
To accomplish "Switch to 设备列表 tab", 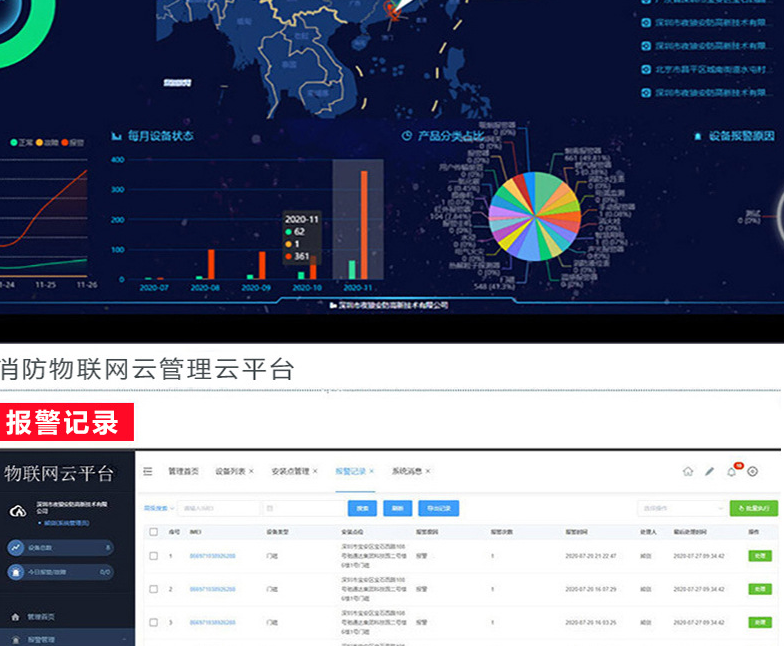I will point(230,471).
